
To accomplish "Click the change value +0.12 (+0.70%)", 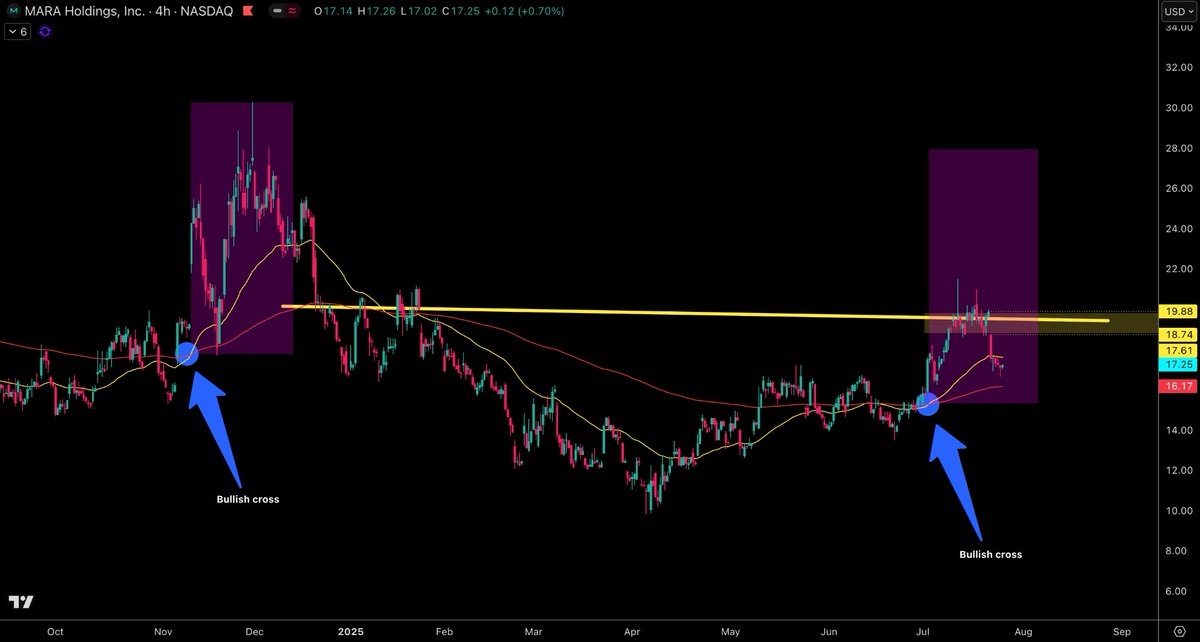I will click(525, 11).
